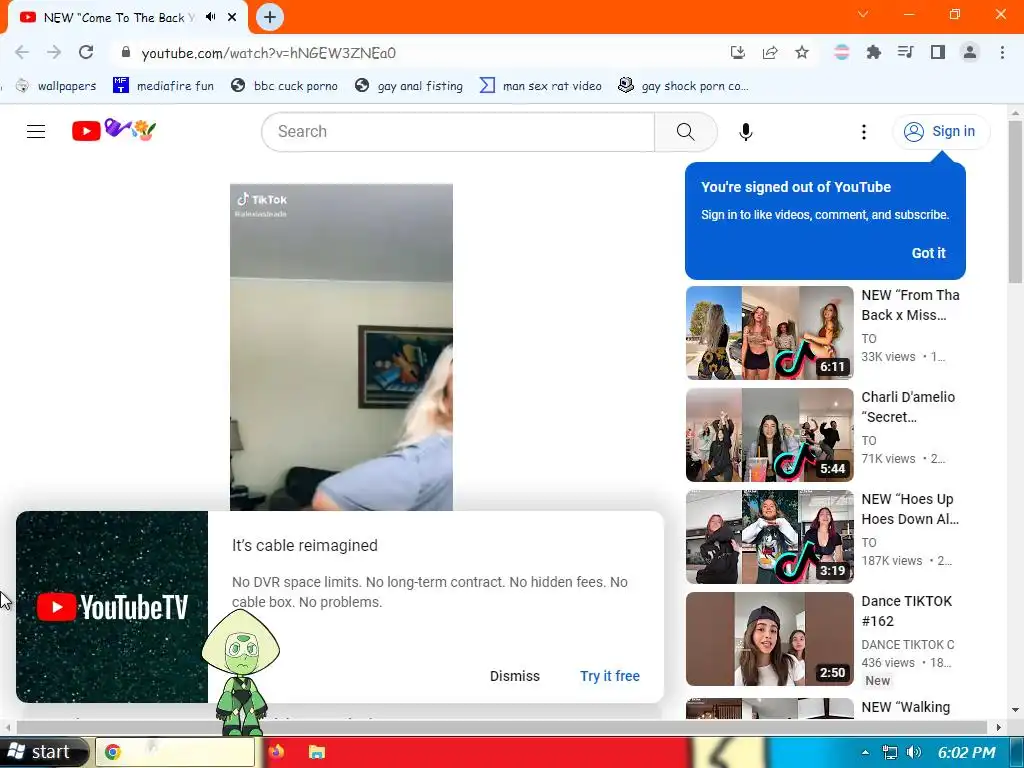Click the network tray icon
This screenshot has width=1024, height=768.
pos(889,752)
